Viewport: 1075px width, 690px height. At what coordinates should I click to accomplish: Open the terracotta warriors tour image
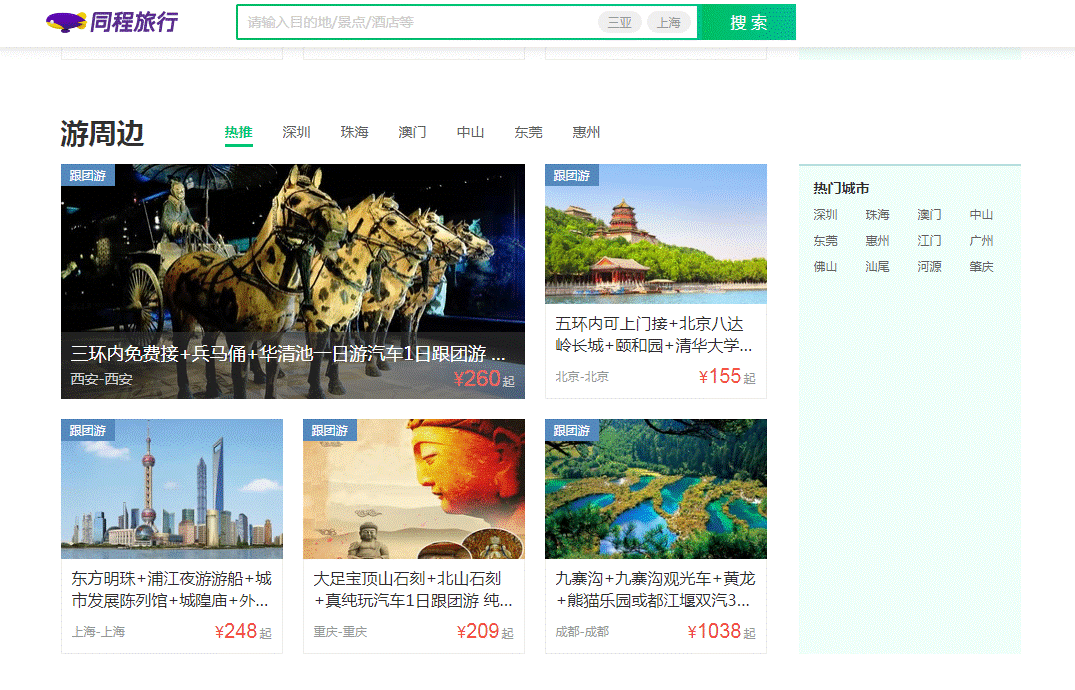point(292,250)
